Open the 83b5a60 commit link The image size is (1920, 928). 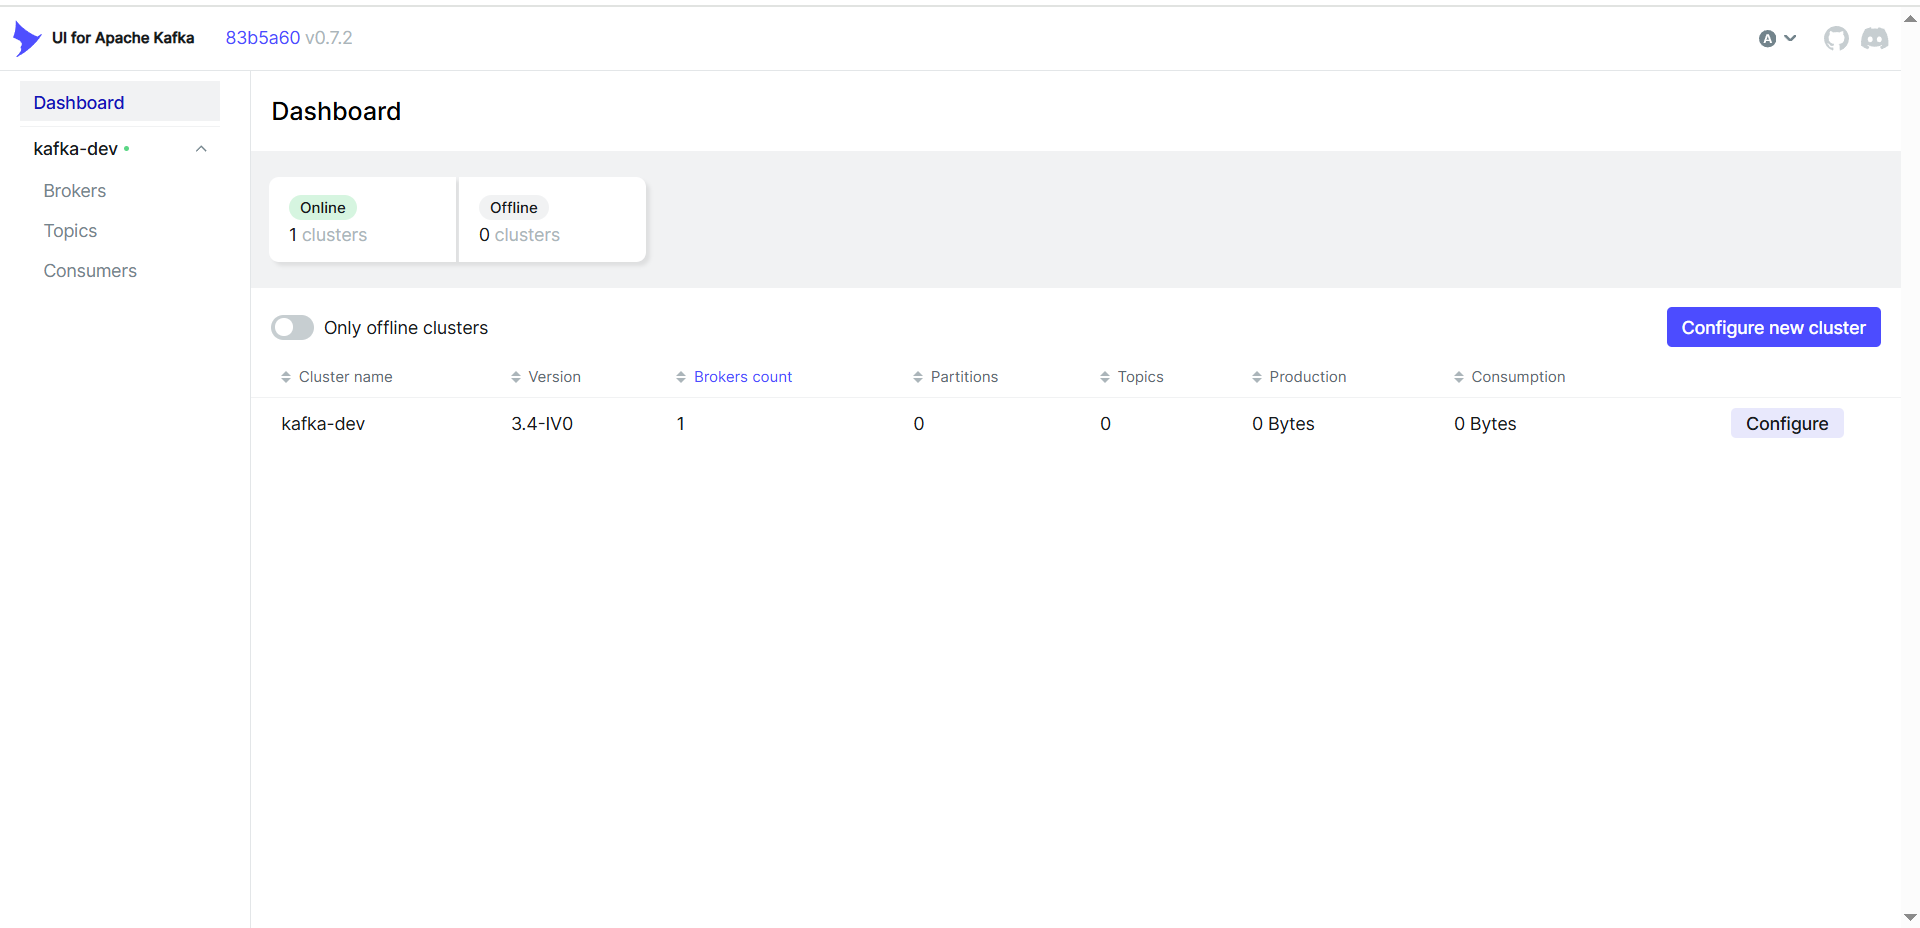coord(263,38)
